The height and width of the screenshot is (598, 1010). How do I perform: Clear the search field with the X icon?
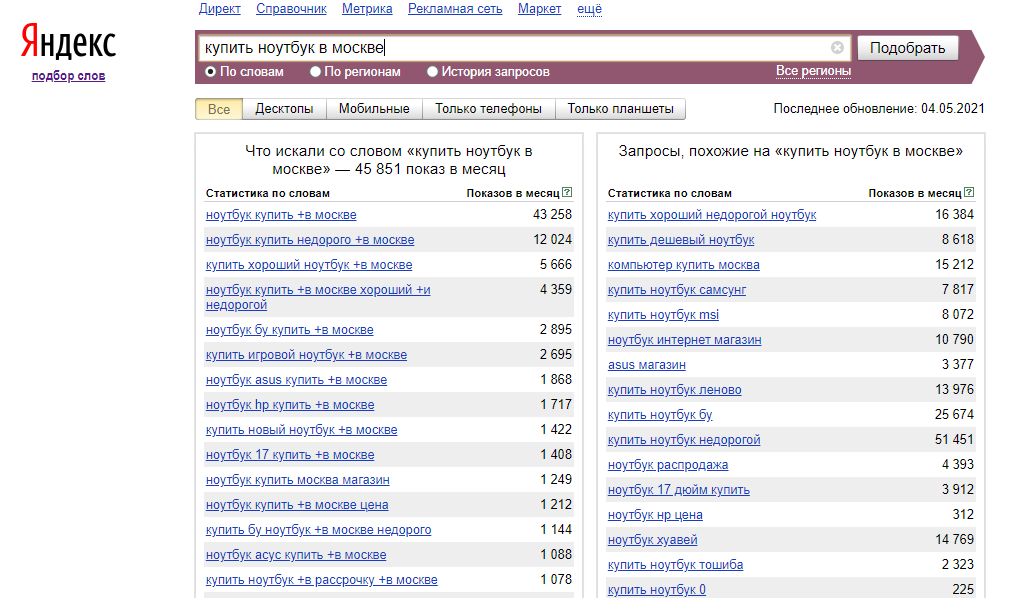837,48
